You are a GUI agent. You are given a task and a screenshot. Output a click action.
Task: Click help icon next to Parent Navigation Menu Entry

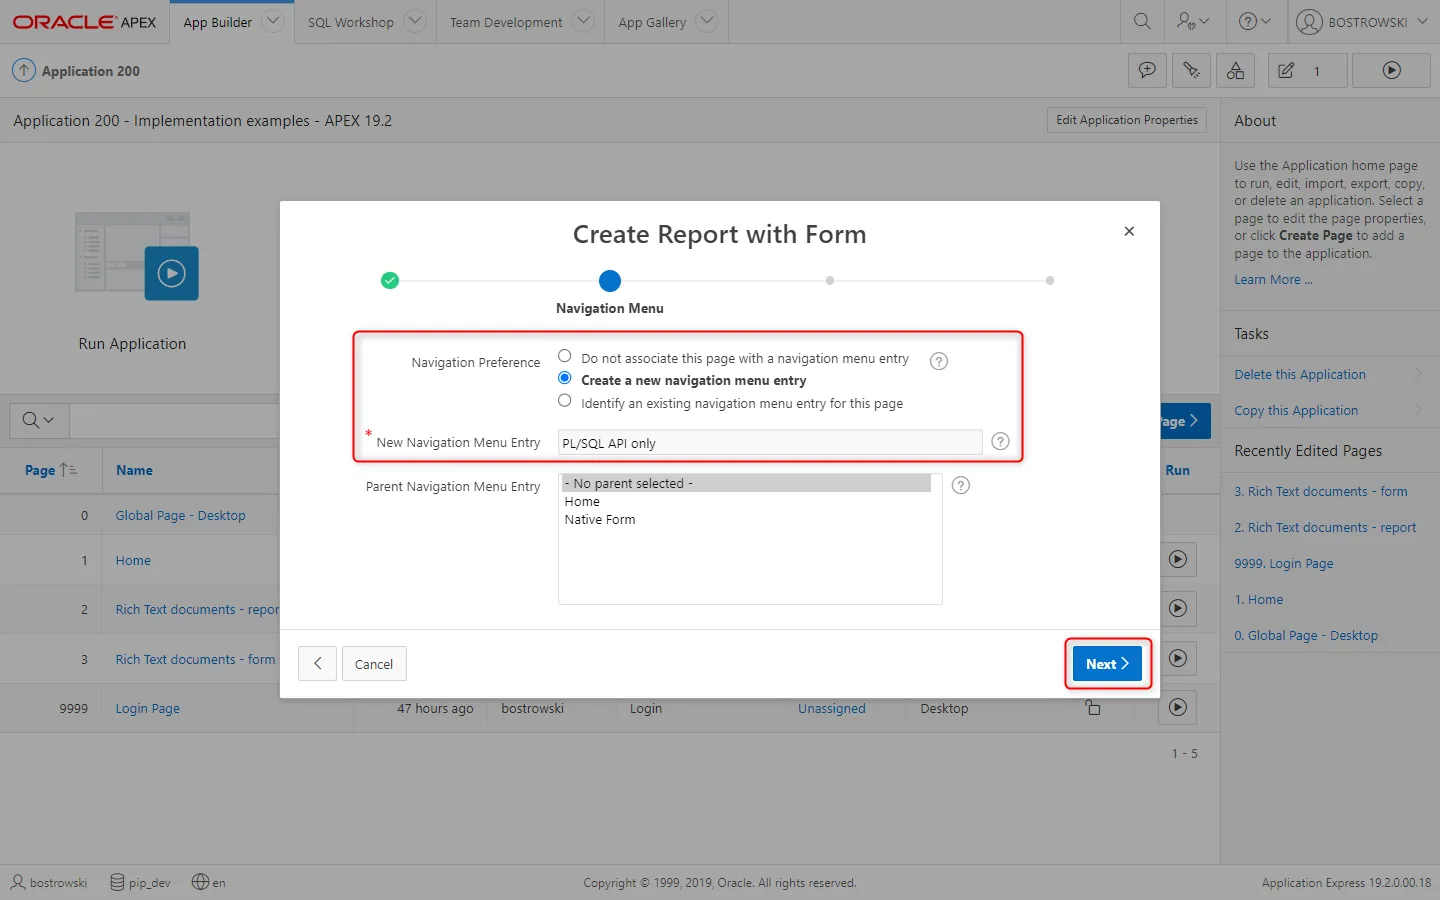(x=961, y=486)
